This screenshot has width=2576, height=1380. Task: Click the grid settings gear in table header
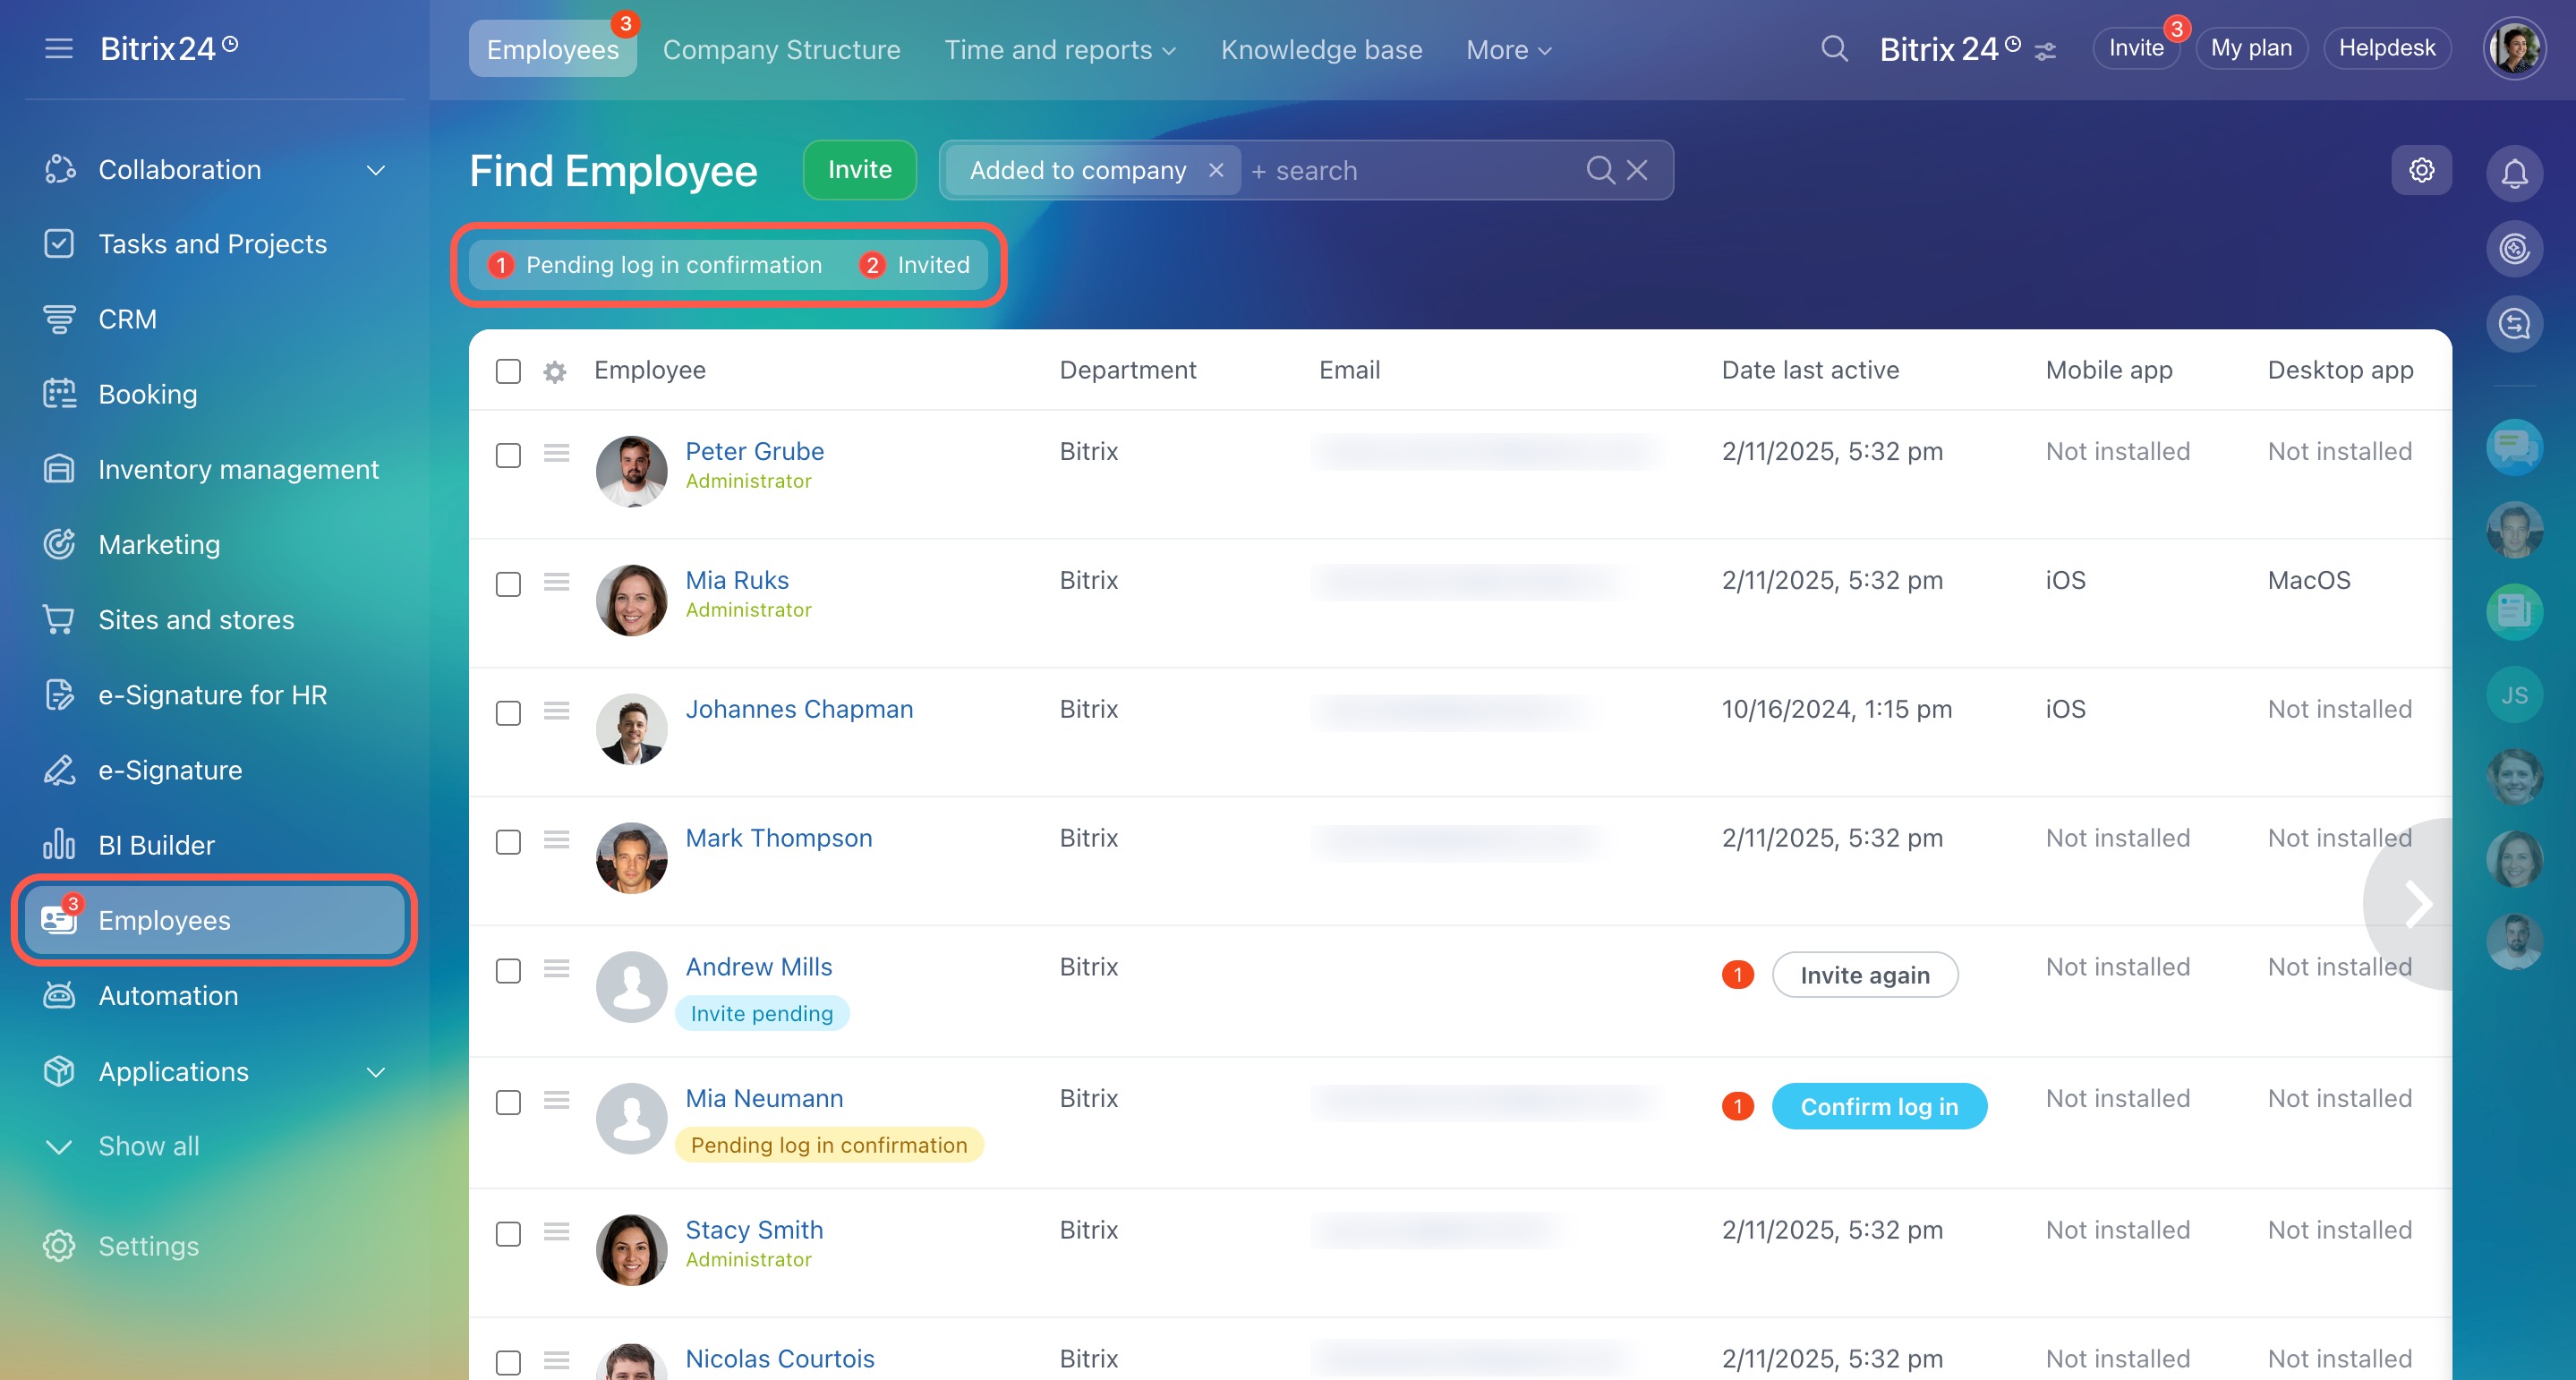(555, 372)
